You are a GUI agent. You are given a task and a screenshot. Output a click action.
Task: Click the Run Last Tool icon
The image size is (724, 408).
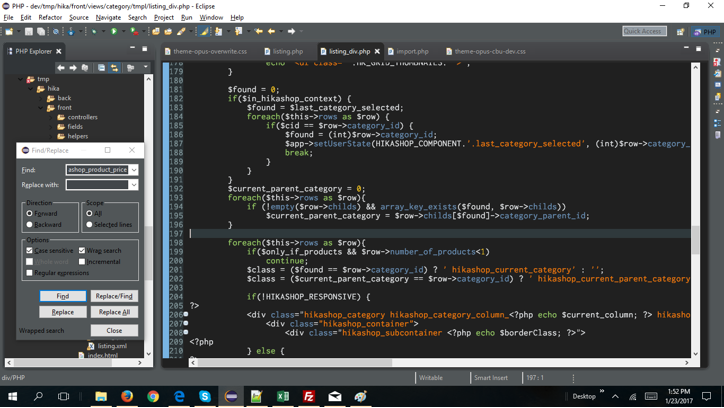(x=134, y=31)
